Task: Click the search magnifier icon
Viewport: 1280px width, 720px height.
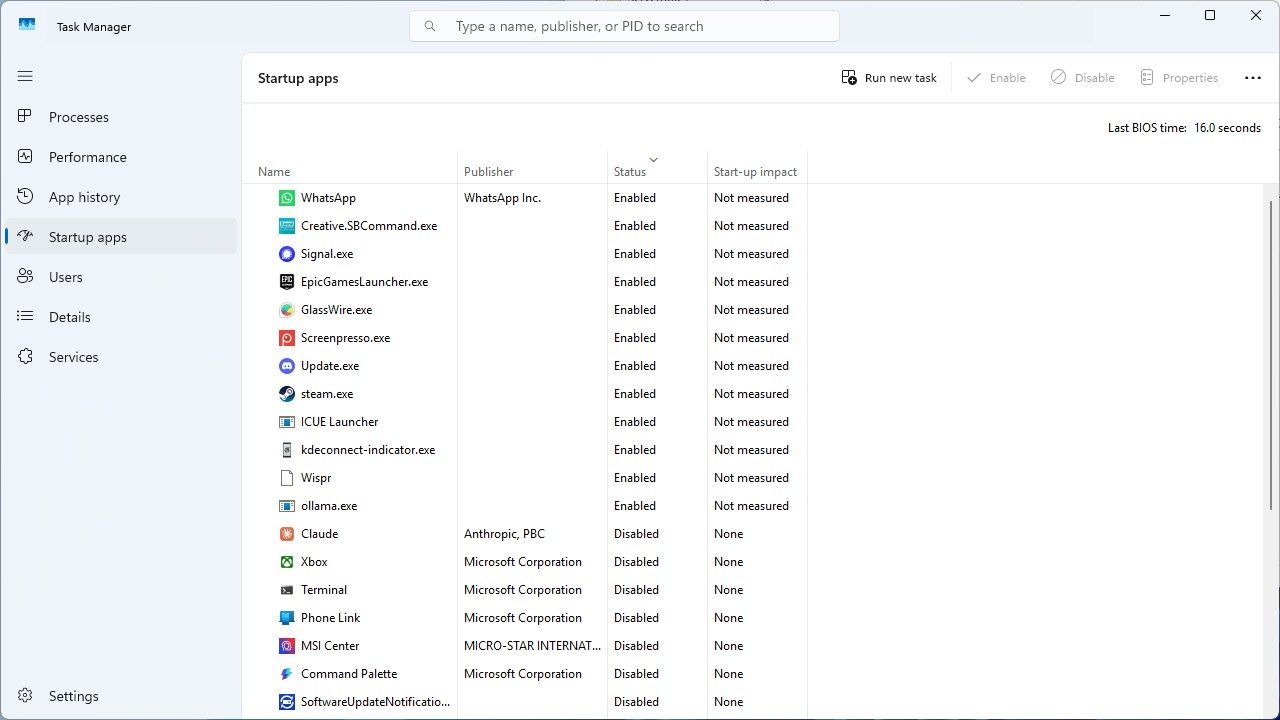Action: tap(430, 26)
